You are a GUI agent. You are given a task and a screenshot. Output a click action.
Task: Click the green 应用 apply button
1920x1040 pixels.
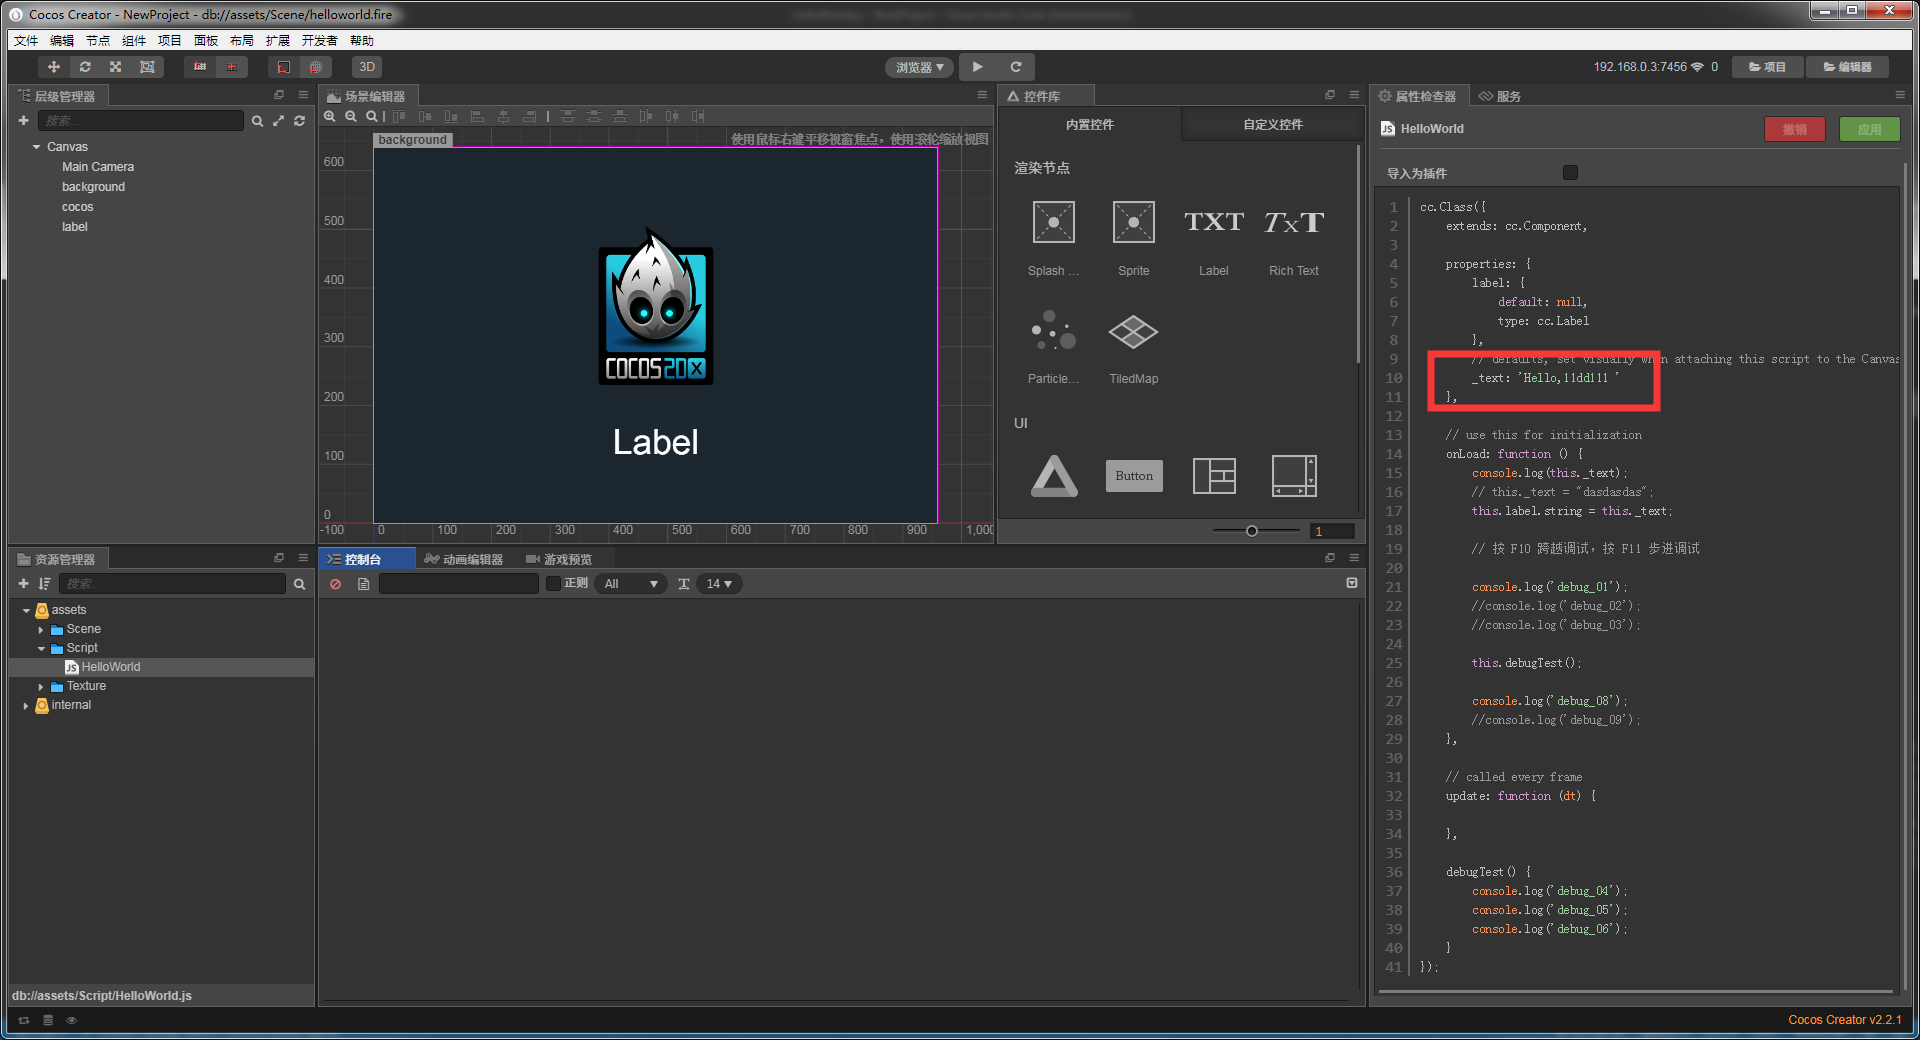1869,129
